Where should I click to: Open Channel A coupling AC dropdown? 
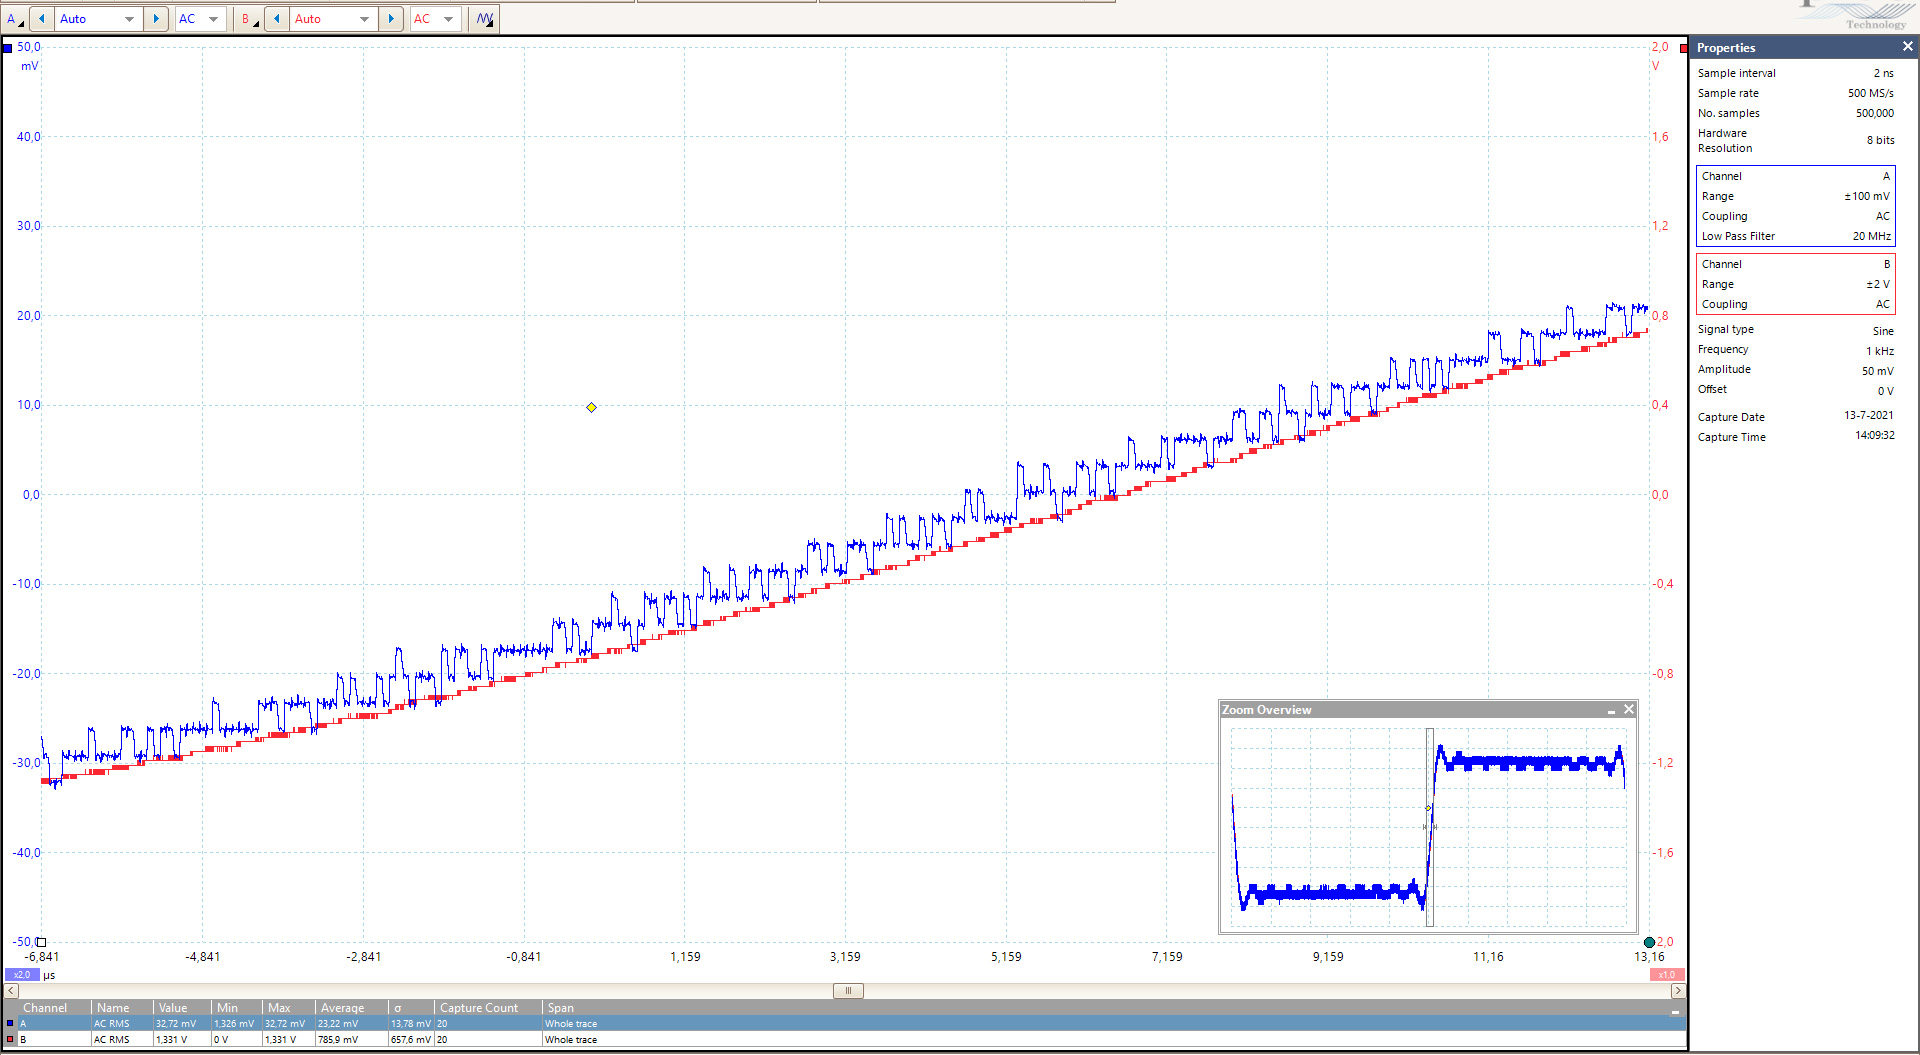199,19
